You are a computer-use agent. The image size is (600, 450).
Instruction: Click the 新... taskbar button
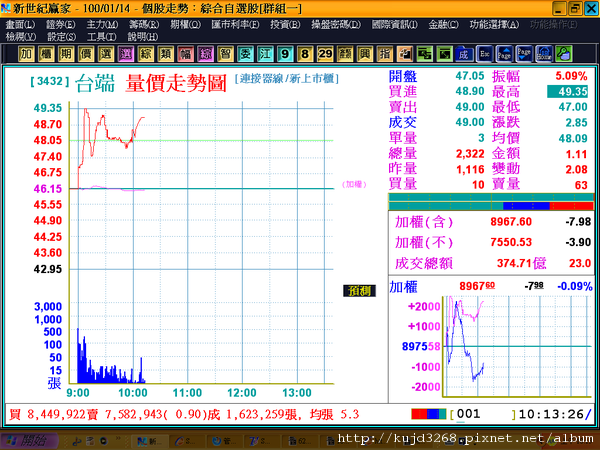[x=149, y=442]
